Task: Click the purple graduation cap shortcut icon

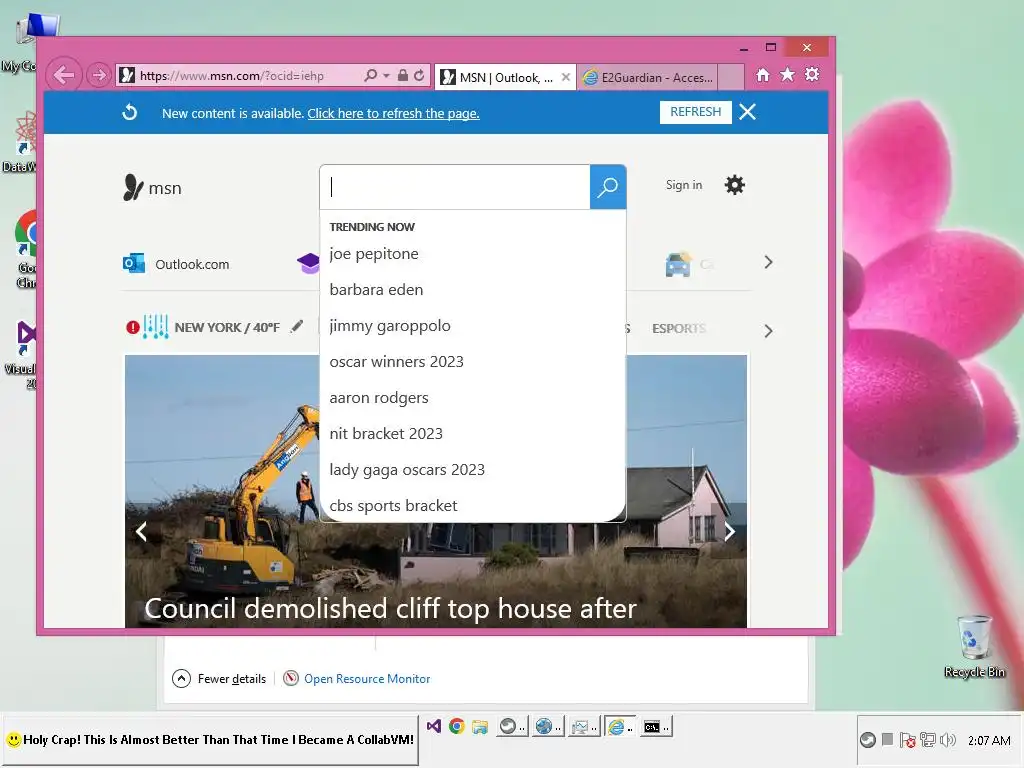Action: [308, 263]
